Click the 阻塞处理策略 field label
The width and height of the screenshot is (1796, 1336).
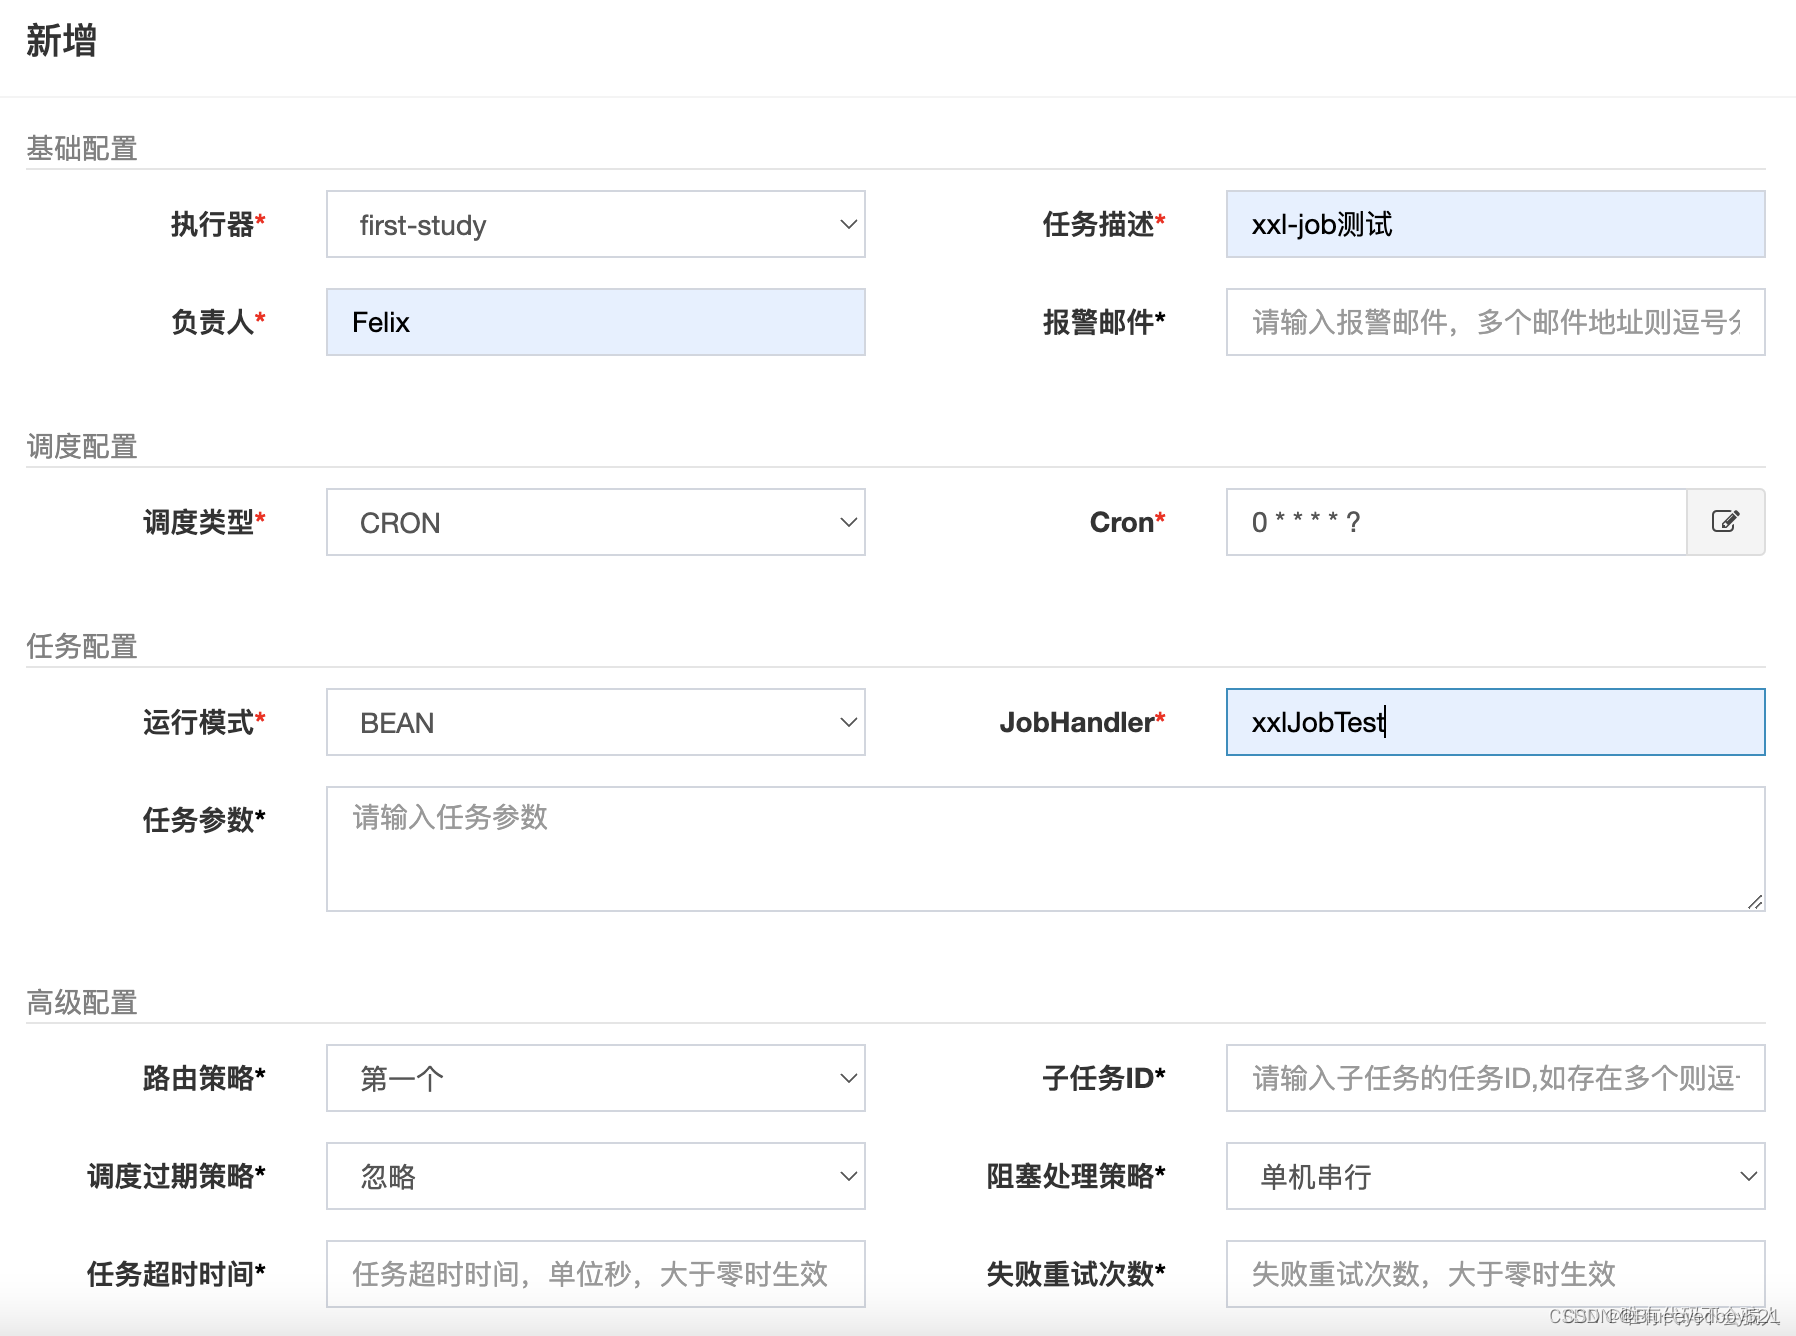(1076, 1176)
